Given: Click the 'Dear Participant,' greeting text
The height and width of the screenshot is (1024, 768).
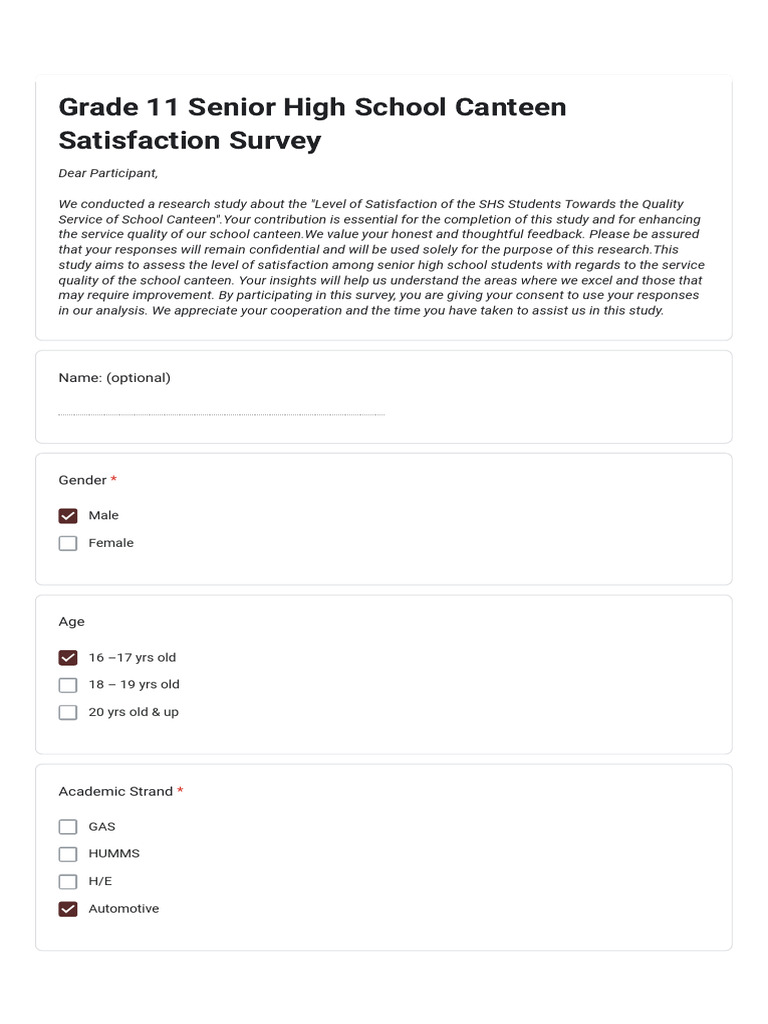Looking at the screenshot, I should (108, 173).
